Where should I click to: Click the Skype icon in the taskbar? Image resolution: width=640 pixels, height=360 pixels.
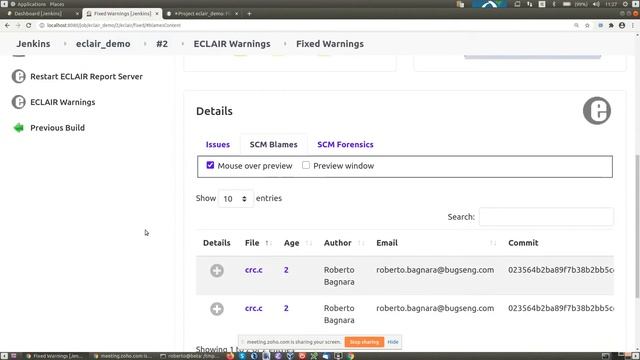tap(242, 356)
